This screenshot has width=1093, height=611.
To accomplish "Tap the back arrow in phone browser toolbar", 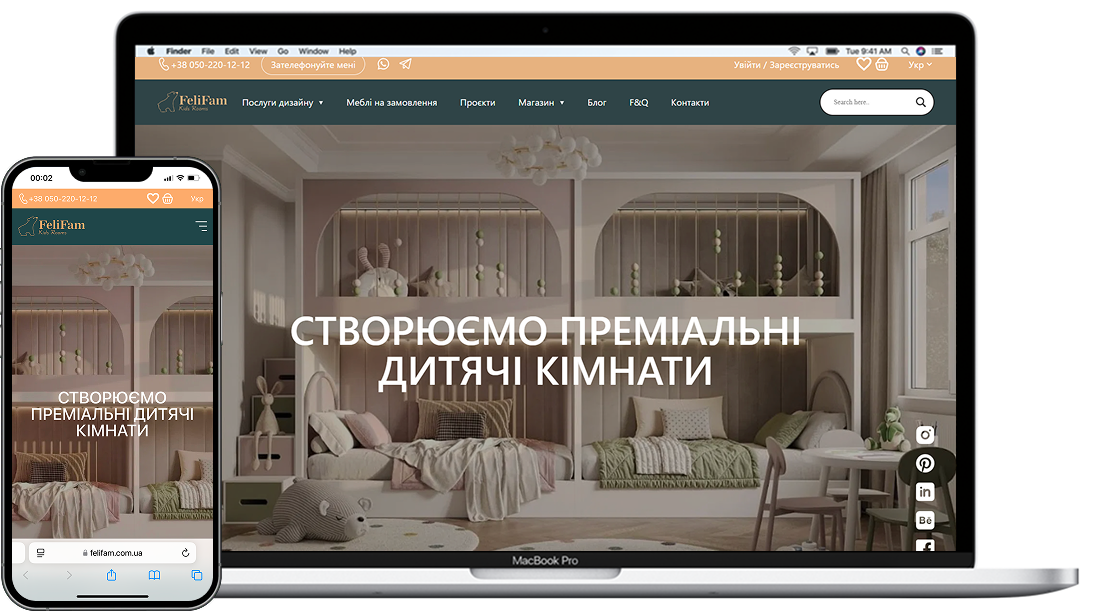I will (26, 575).
